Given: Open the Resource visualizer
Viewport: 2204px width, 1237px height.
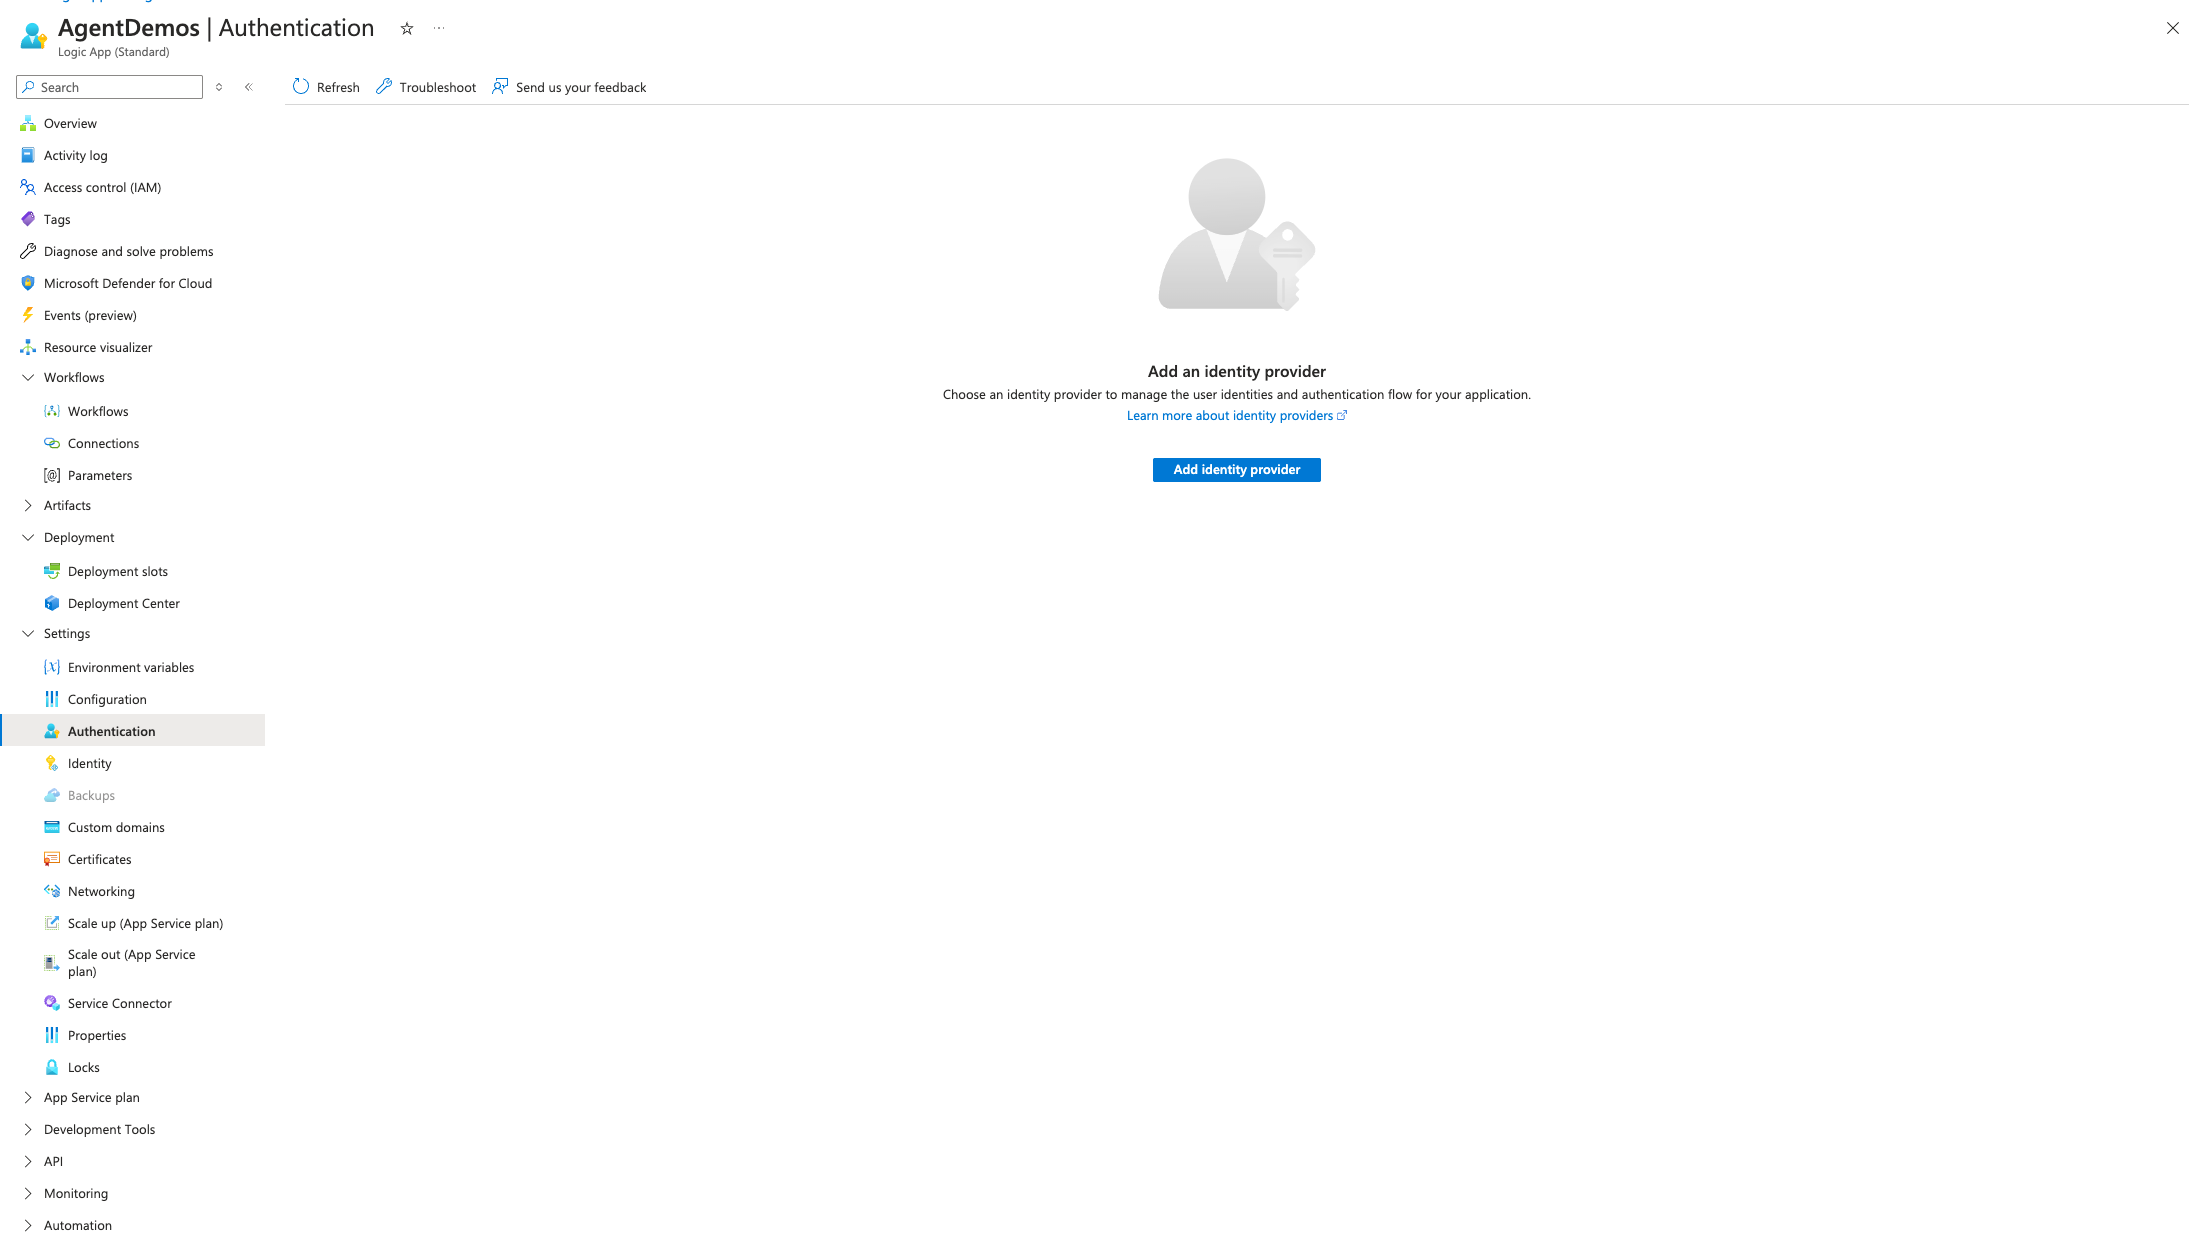Looking at the screenshot, I should (98, 347).
